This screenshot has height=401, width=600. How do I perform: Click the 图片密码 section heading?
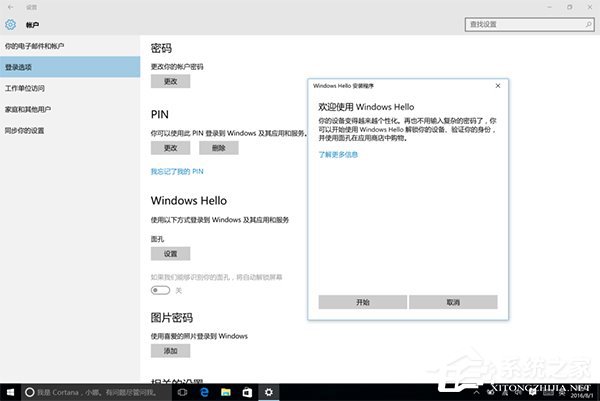(171, 318)
